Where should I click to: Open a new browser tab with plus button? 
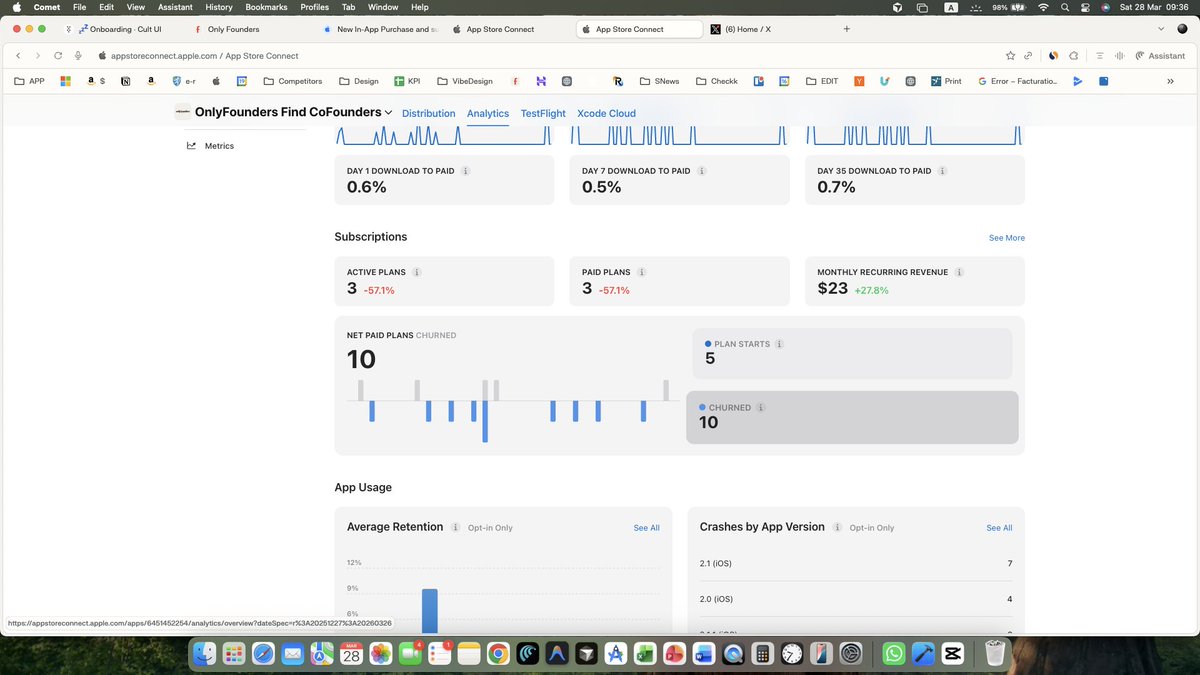(846, 29)
